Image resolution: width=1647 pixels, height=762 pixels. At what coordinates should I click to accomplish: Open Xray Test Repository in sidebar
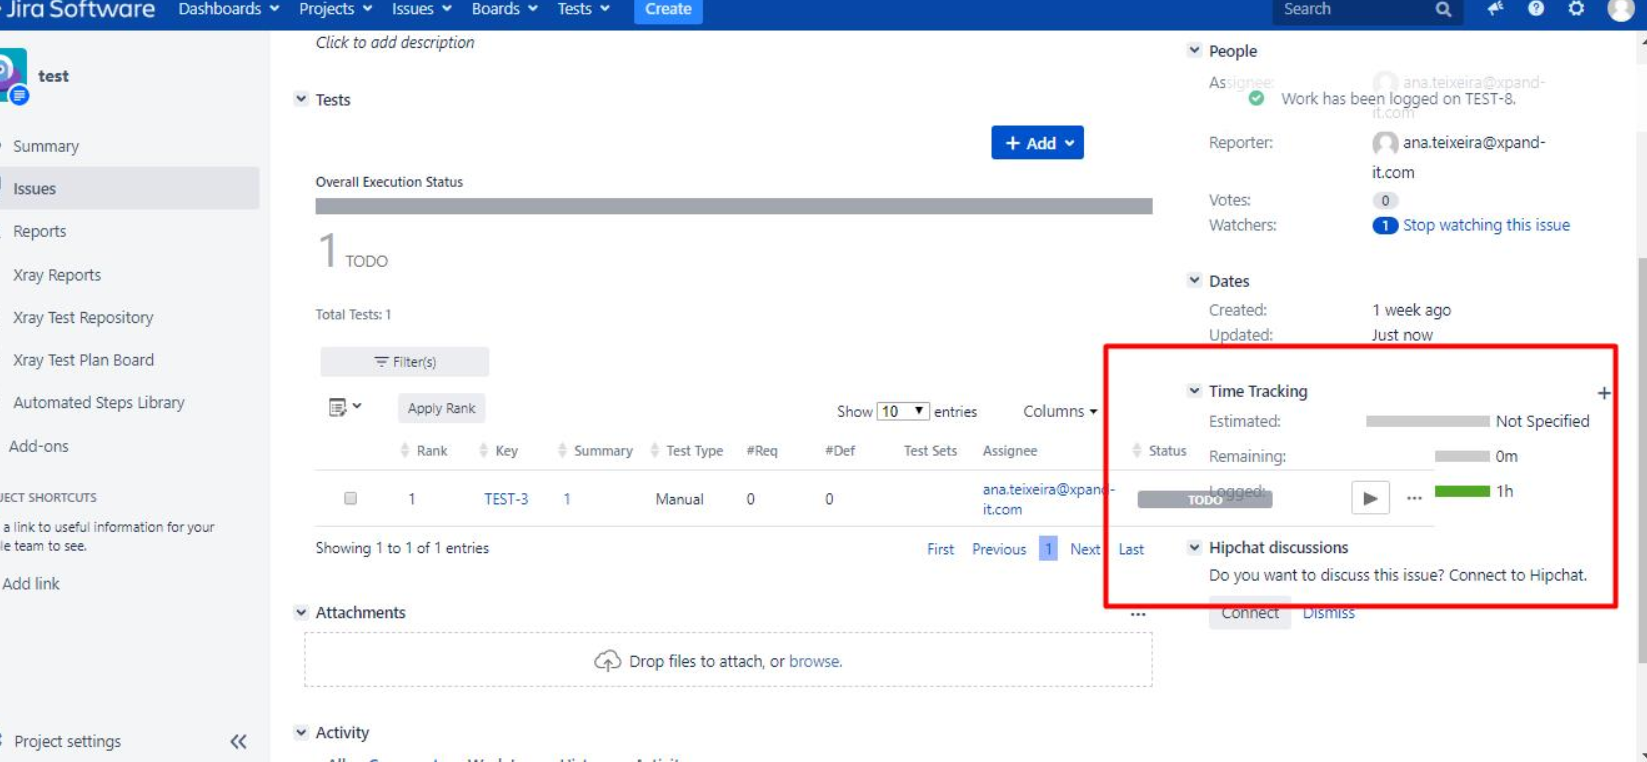click(x=83, y=317)
